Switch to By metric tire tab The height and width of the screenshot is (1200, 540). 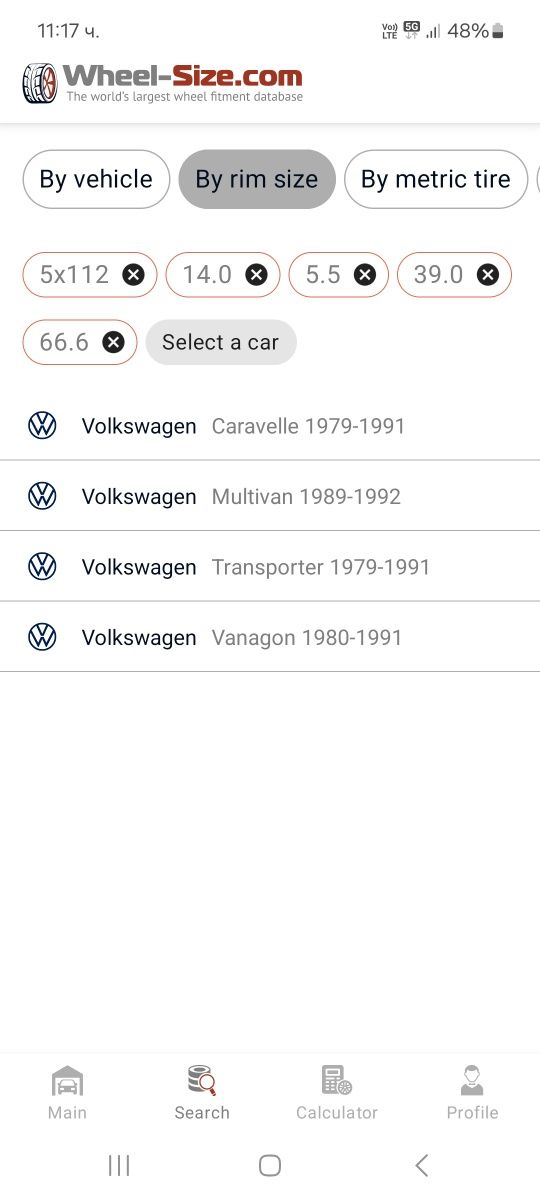pyautogui.click(x=436, y=179)
